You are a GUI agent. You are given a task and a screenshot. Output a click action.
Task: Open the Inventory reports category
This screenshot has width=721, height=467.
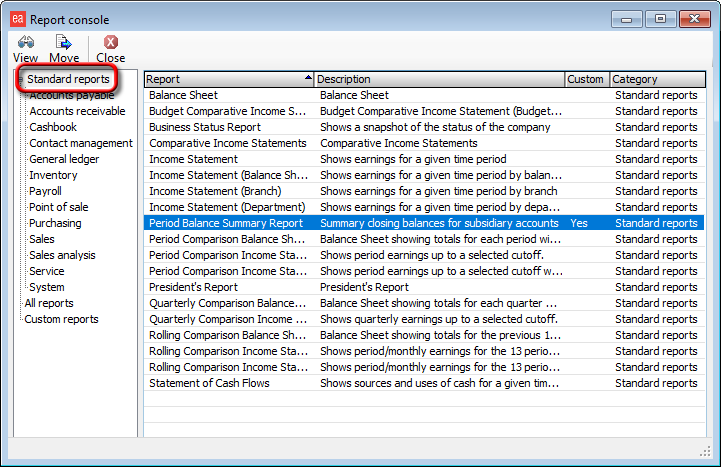[x=53, y=175]
